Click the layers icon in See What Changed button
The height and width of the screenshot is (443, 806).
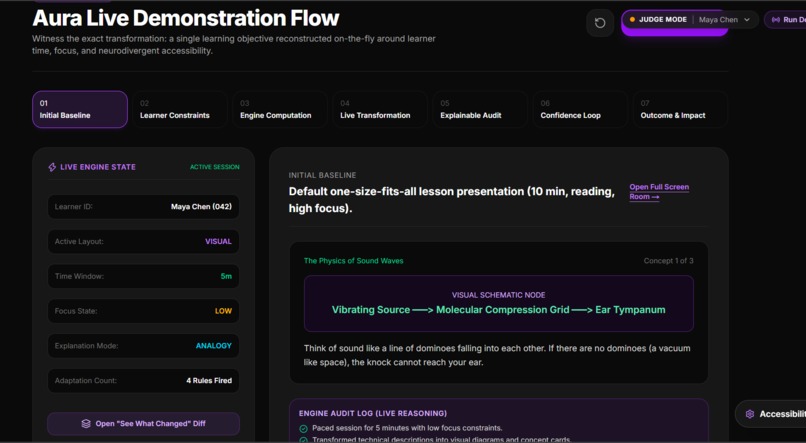(86, 423)
